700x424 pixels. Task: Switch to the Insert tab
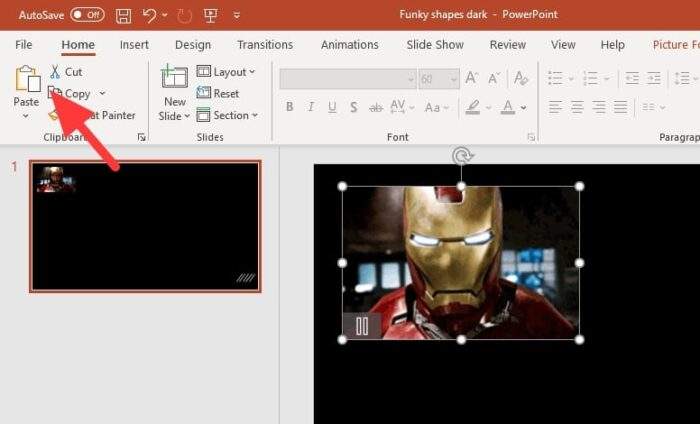pyautogui.click(x=134, y=45)
